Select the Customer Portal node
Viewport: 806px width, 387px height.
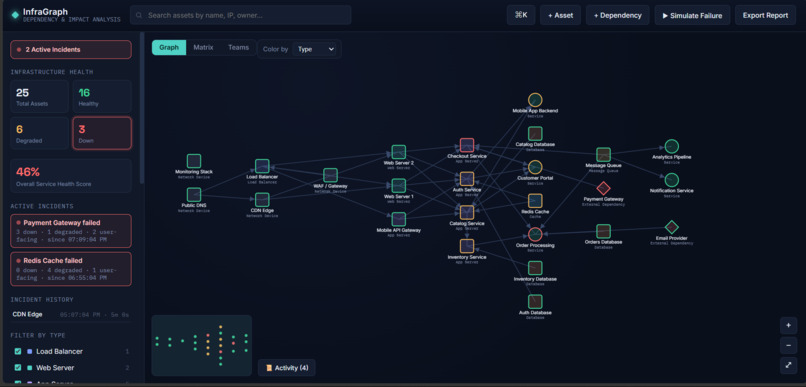[535, 167]
